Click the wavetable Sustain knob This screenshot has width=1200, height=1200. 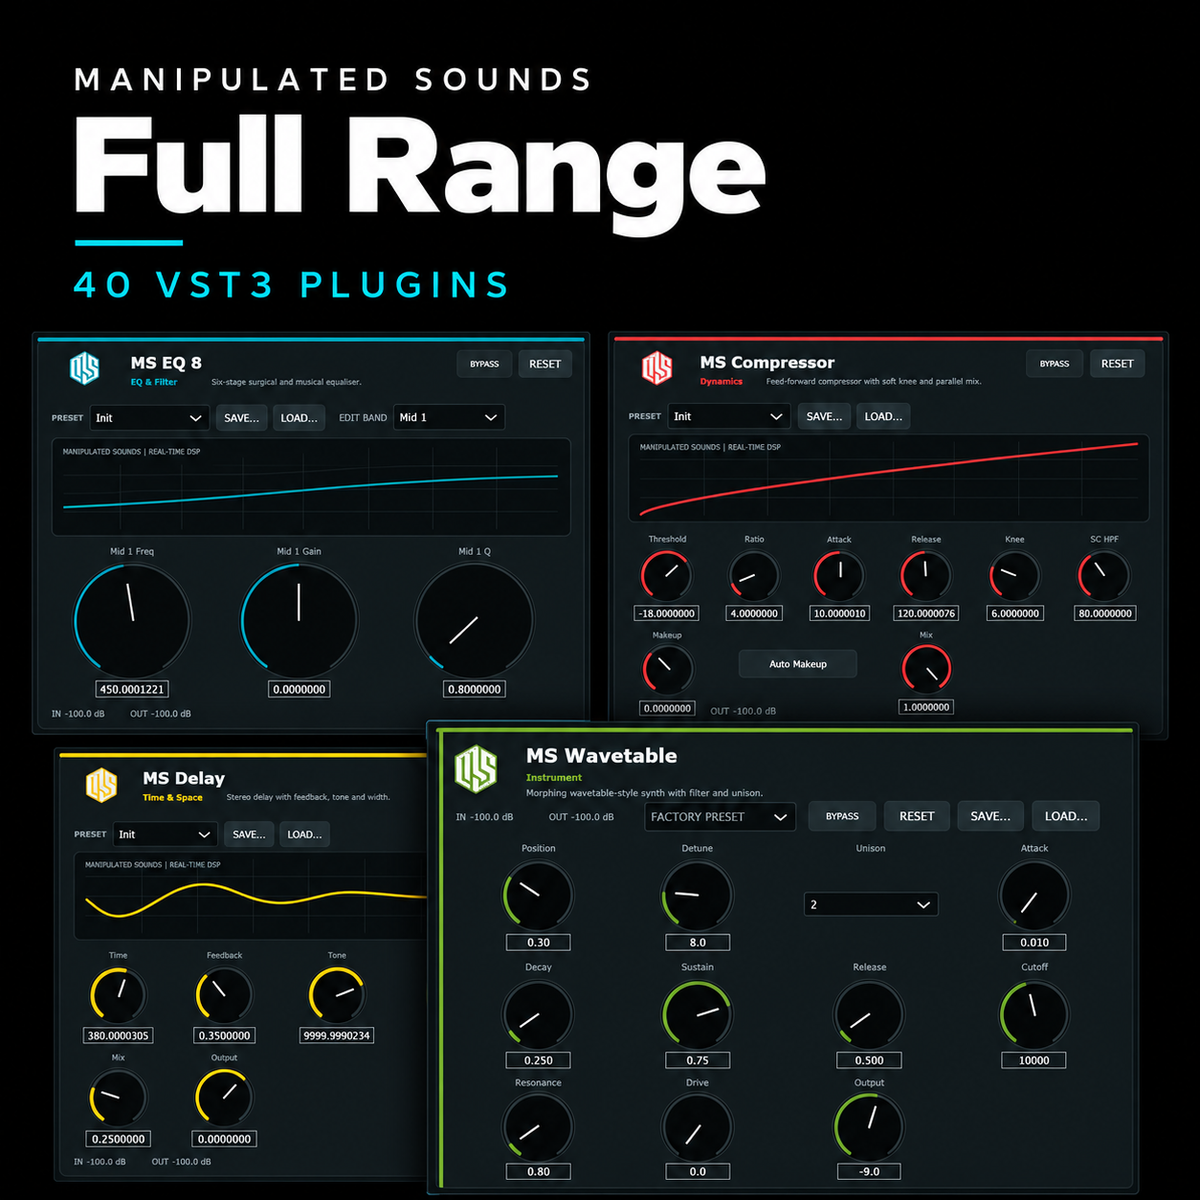(x=697, y=1014)
